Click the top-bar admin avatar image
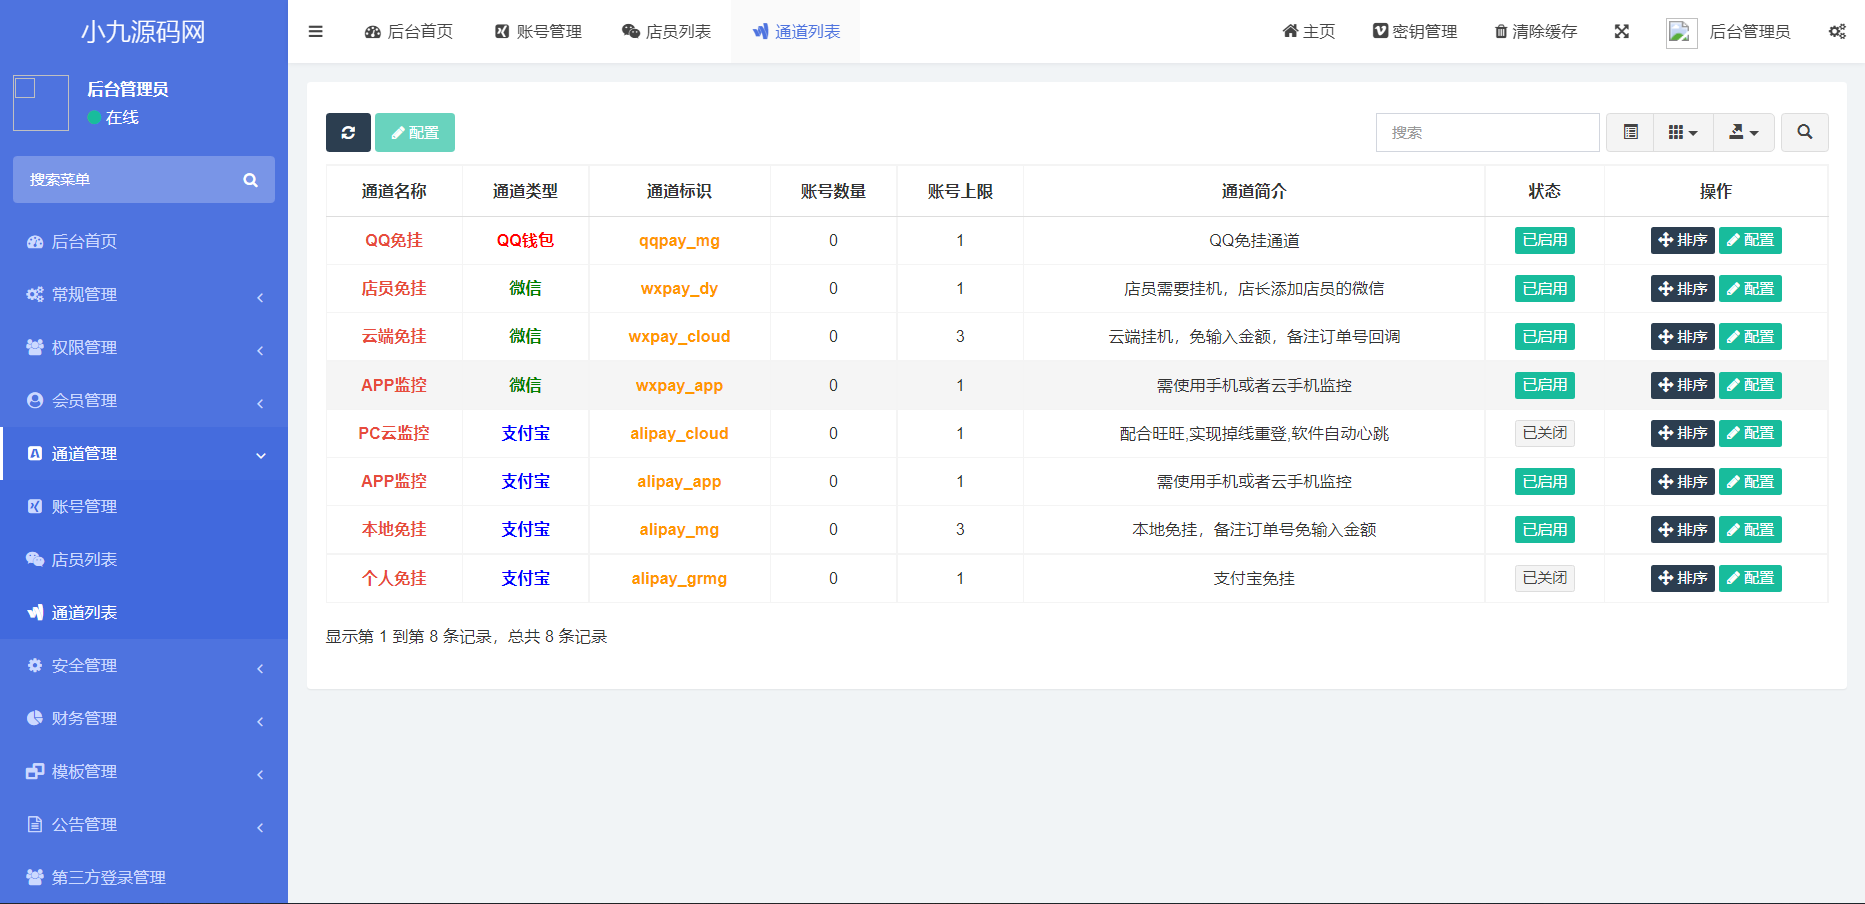The image size is (1865, 904). (1681, 33)
